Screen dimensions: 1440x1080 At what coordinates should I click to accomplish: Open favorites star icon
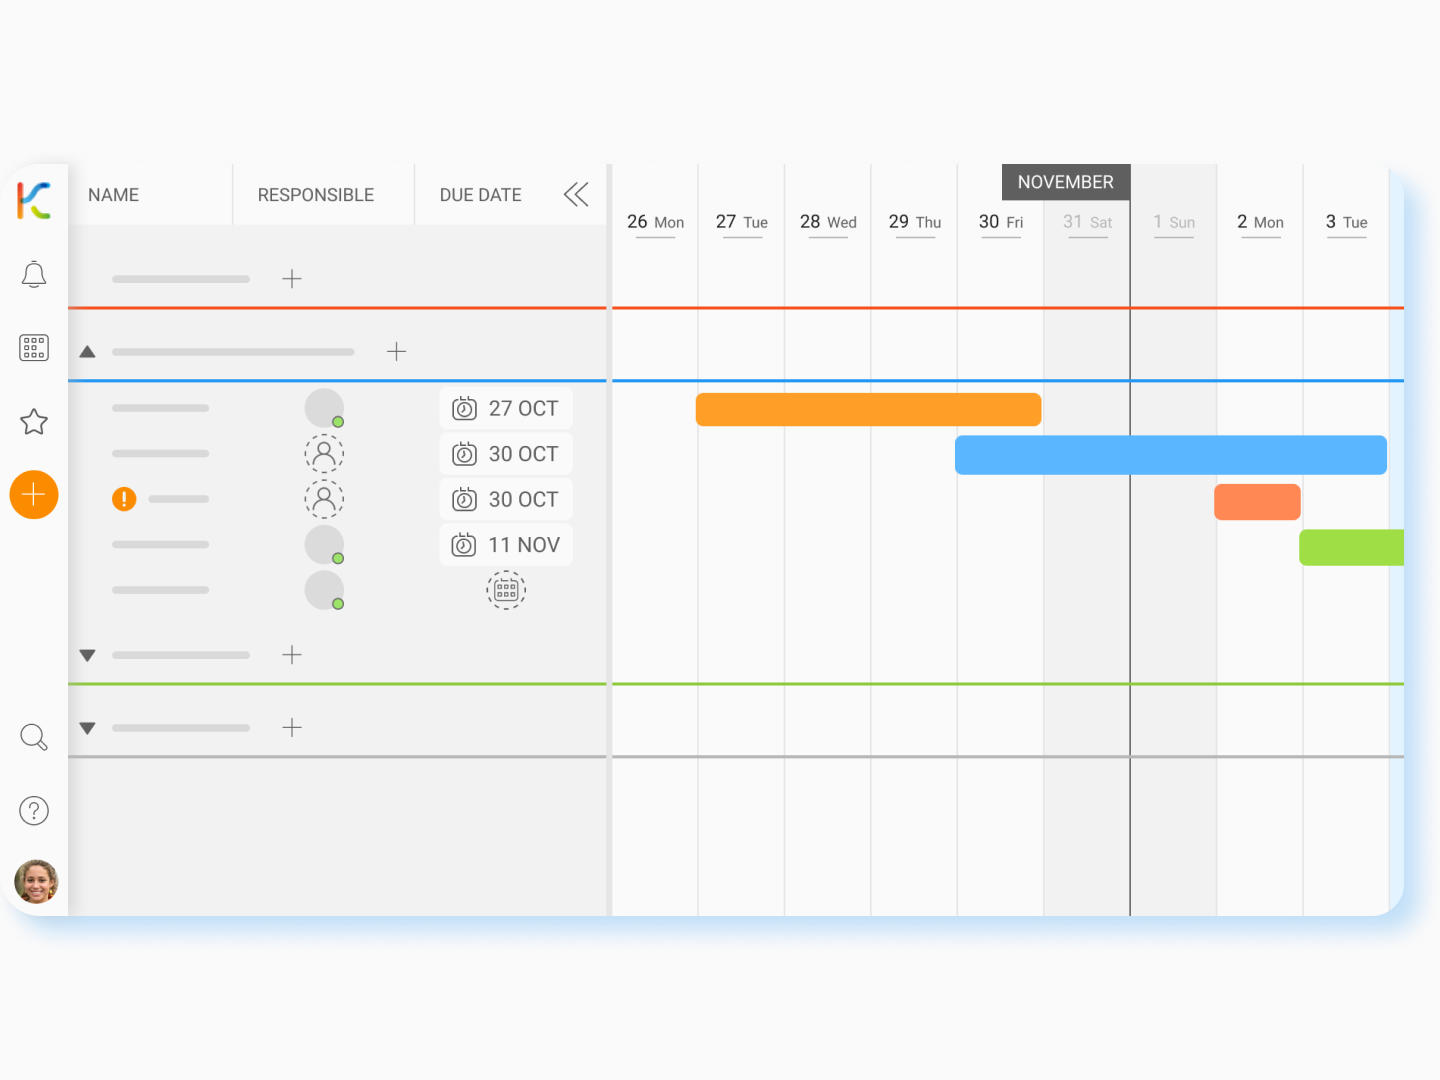[x=34, y=422]
